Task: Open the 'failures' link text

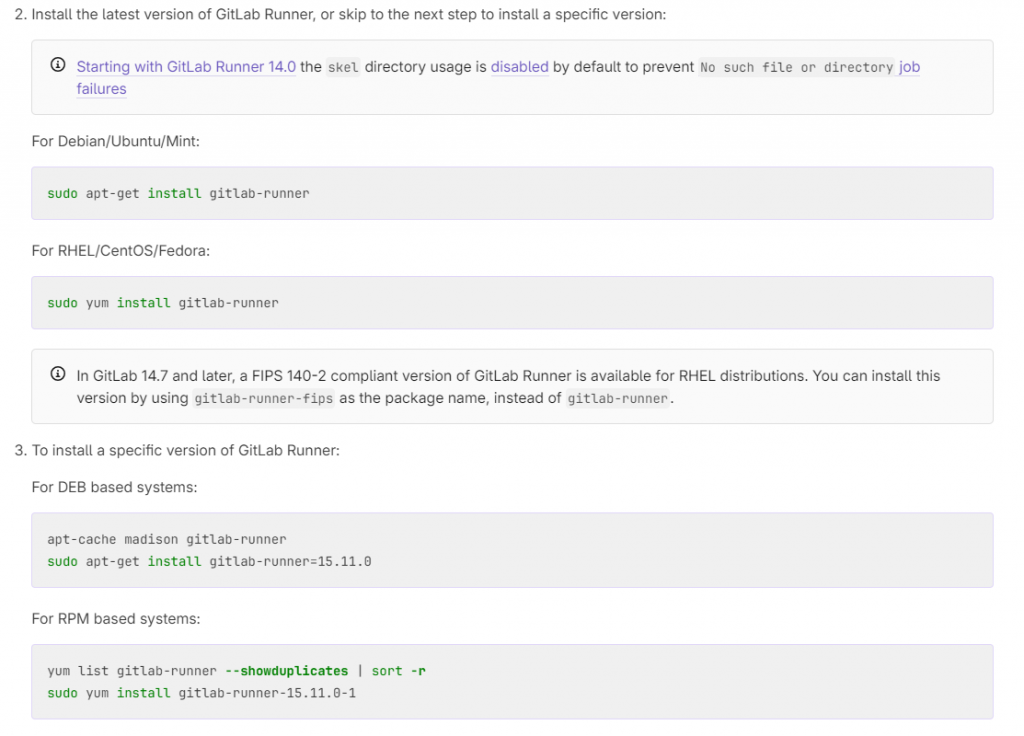Action: click(101, 89)
